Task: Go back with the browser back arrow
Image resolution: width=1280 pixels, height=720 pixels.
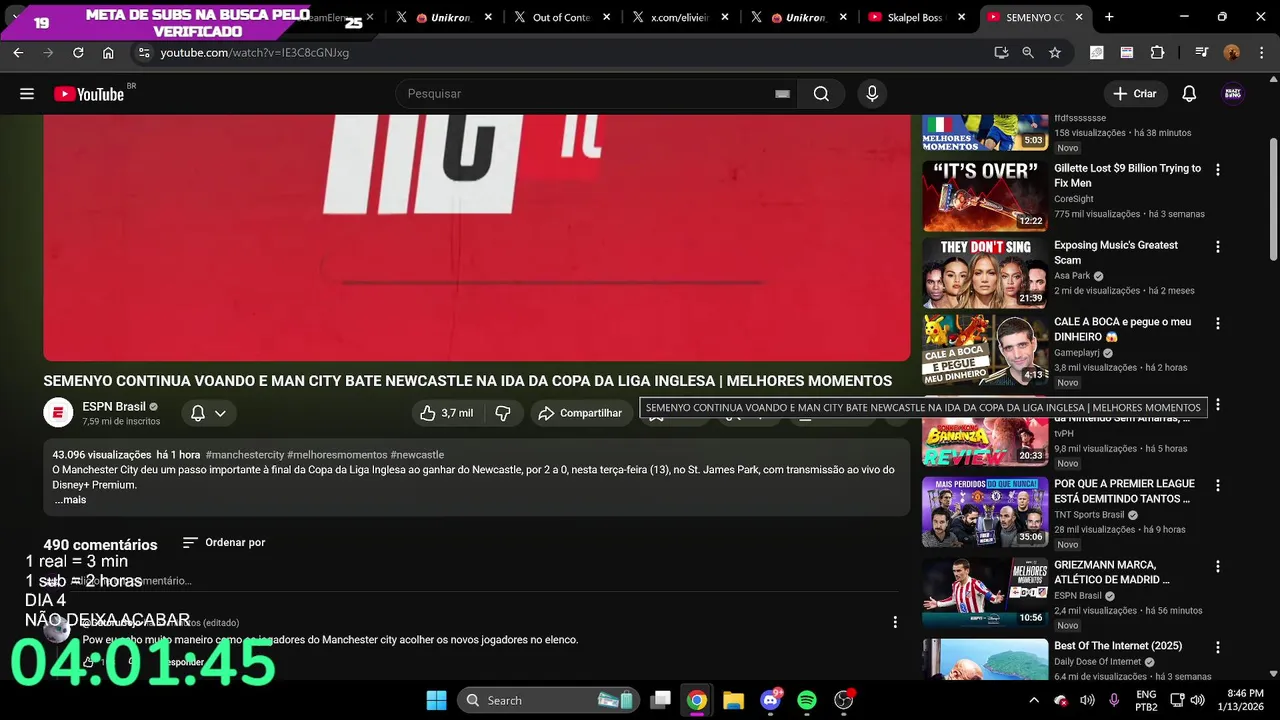Action: (x=18, y=53)
